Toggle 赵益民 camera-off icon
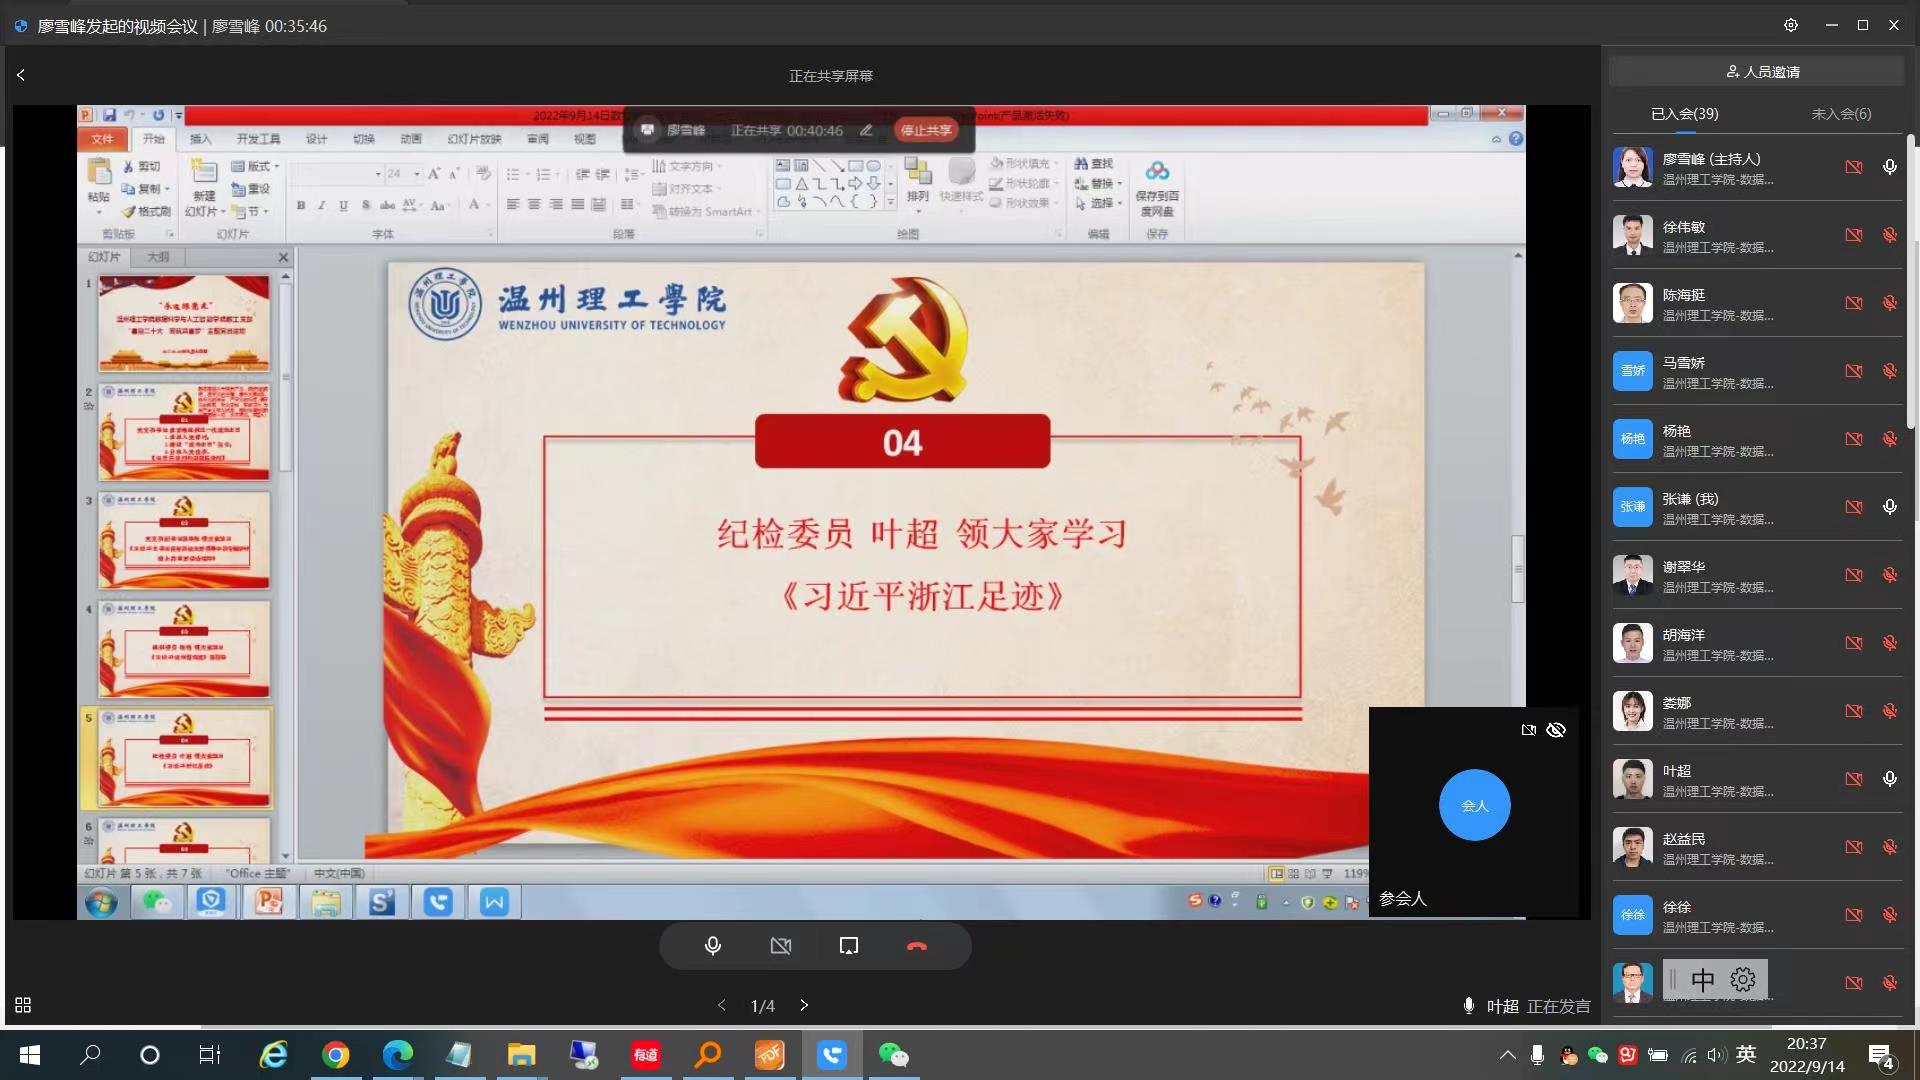 (1854, 847)
